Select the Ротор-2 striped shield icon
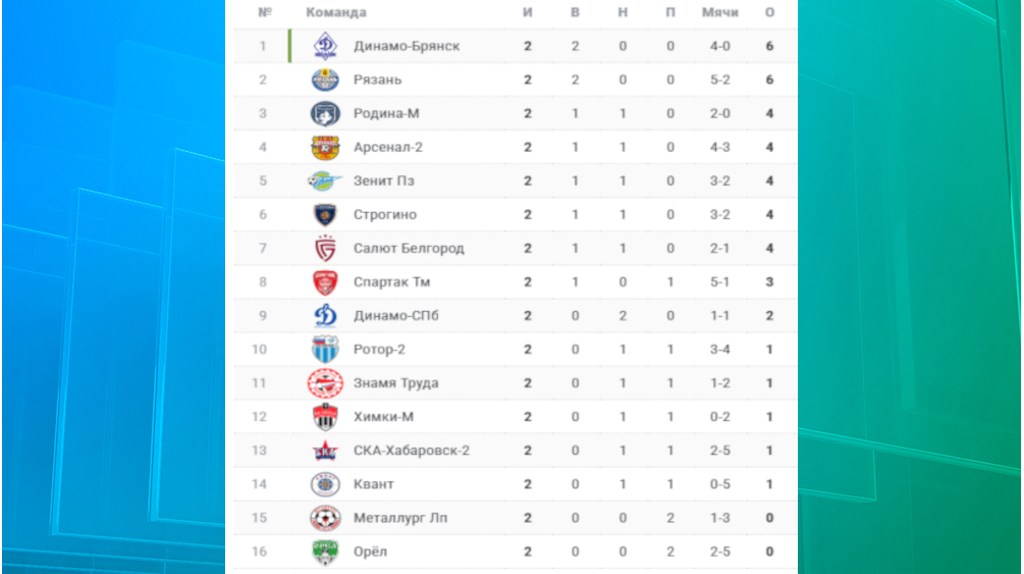Image resolution: width=1024 pixels, height=574 pixels. [325, 349]
